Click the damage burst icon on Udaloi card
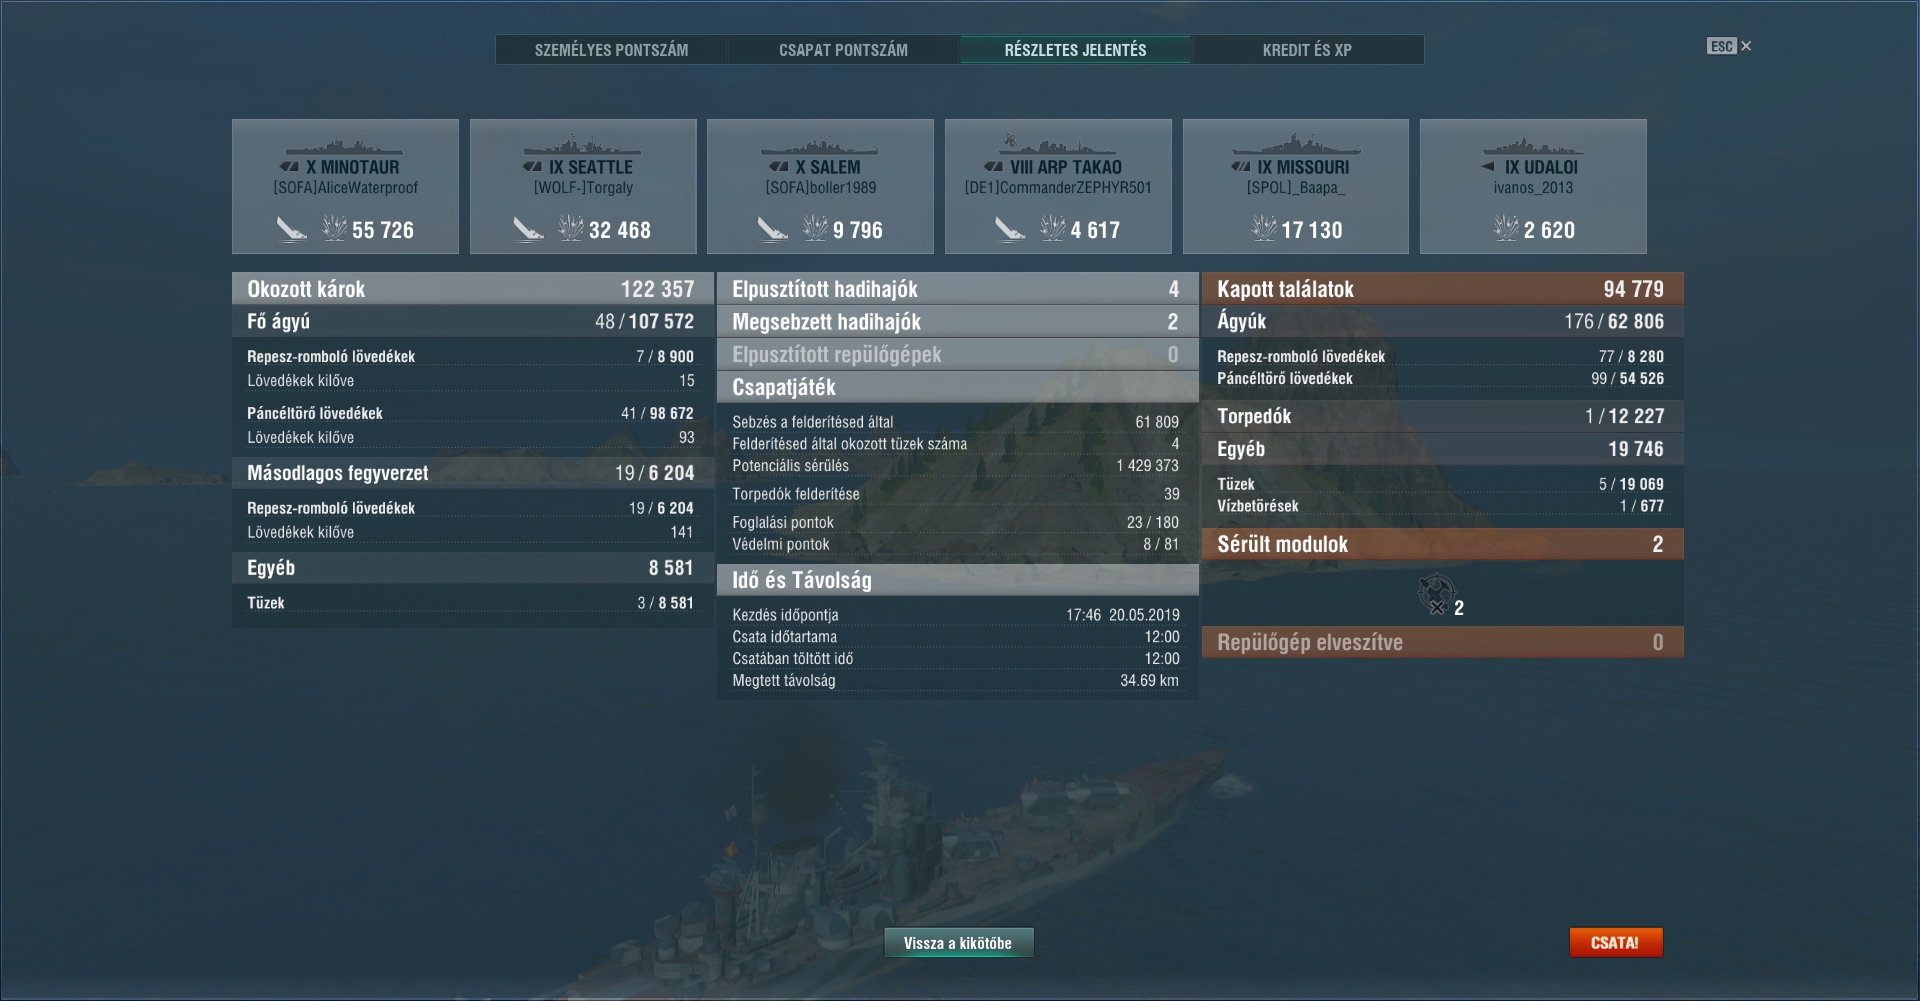This screenshot has width=1920, height=1001. pyautogui.click(x=1506, y=229)
